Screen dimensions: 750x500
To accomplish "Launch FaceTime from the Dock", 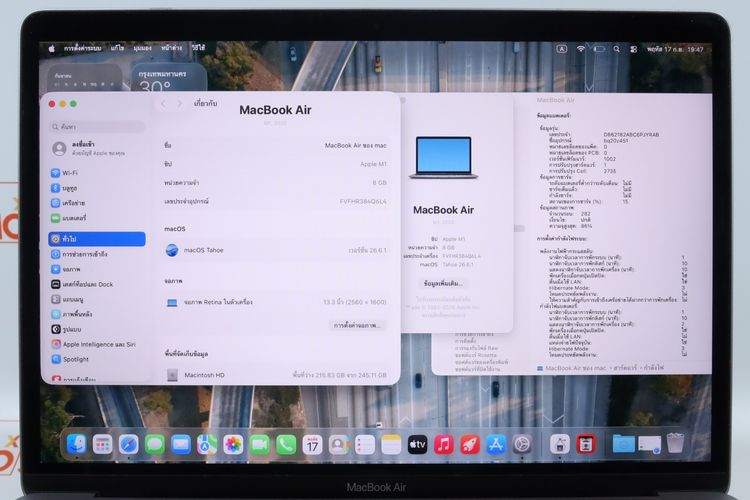I will coord(259,445).
